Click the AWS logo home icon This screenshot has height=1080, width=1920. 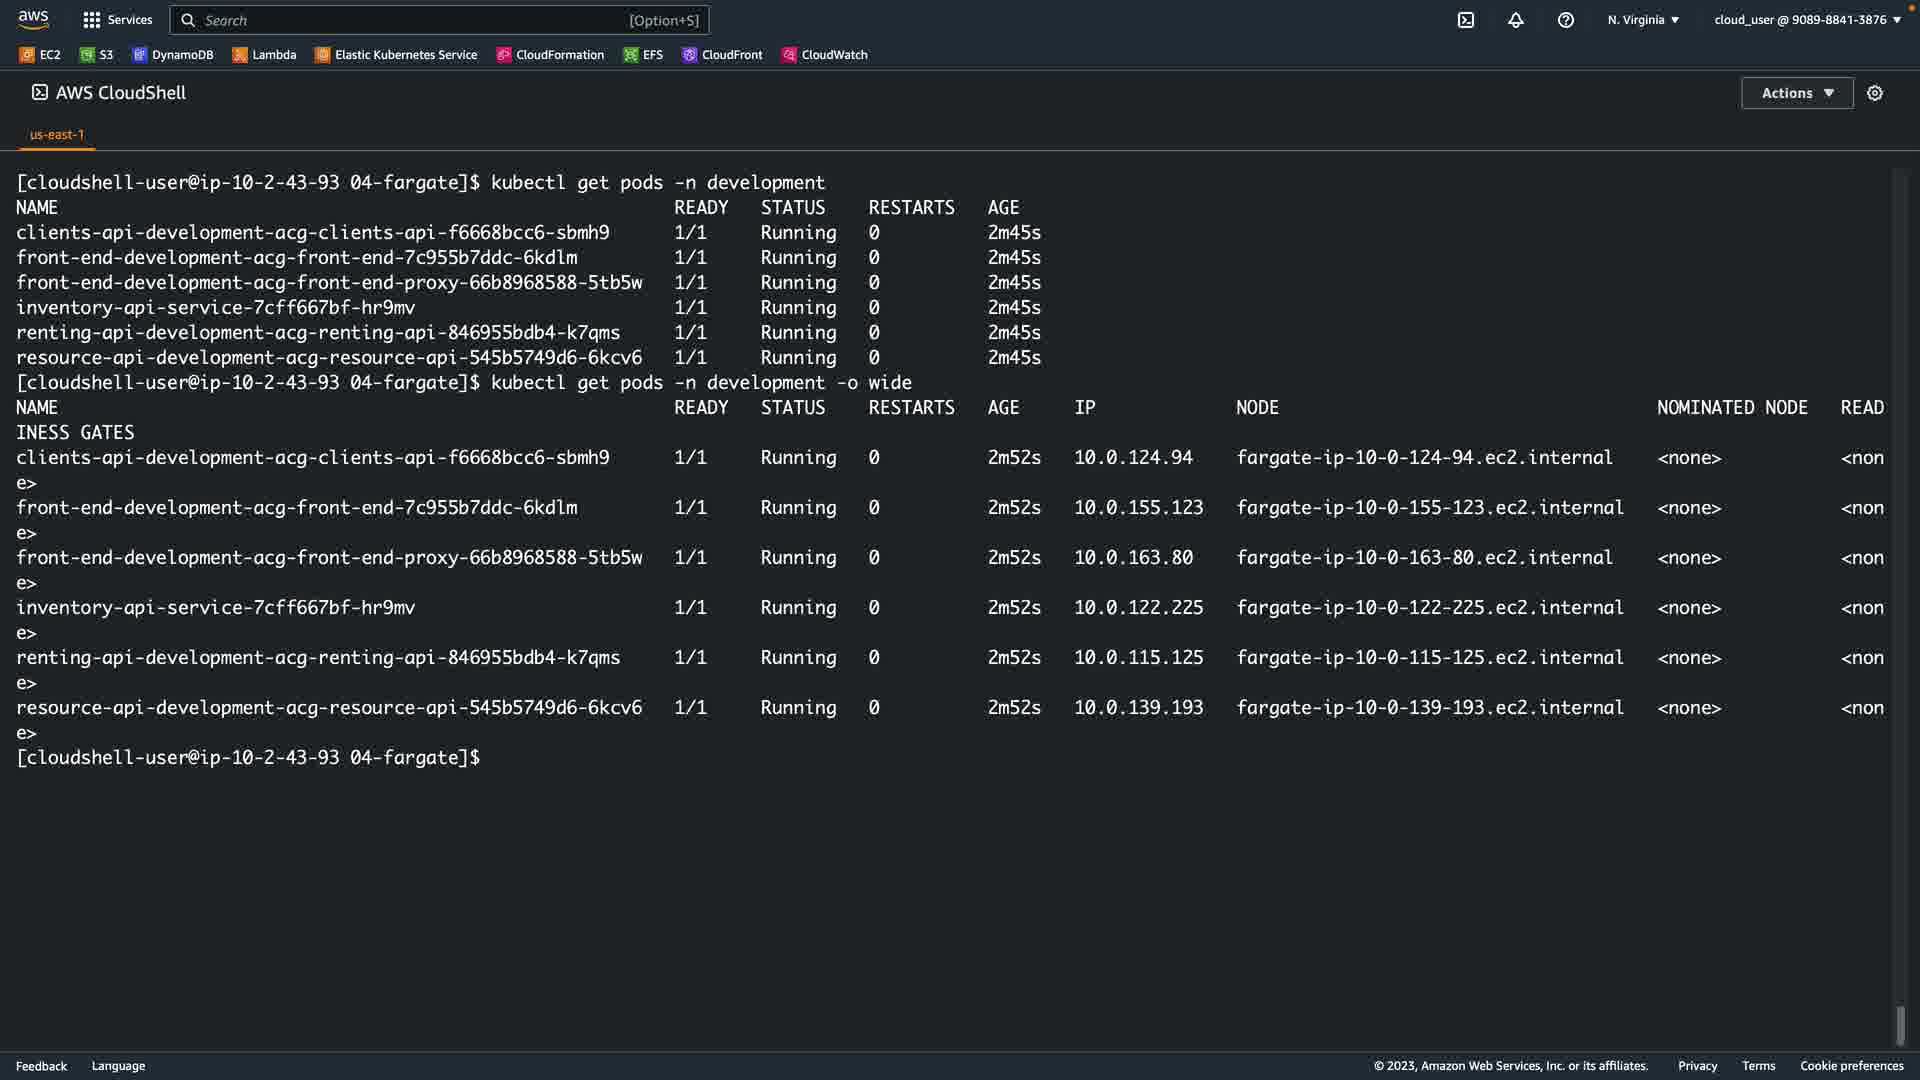click(x=33, y=19)
